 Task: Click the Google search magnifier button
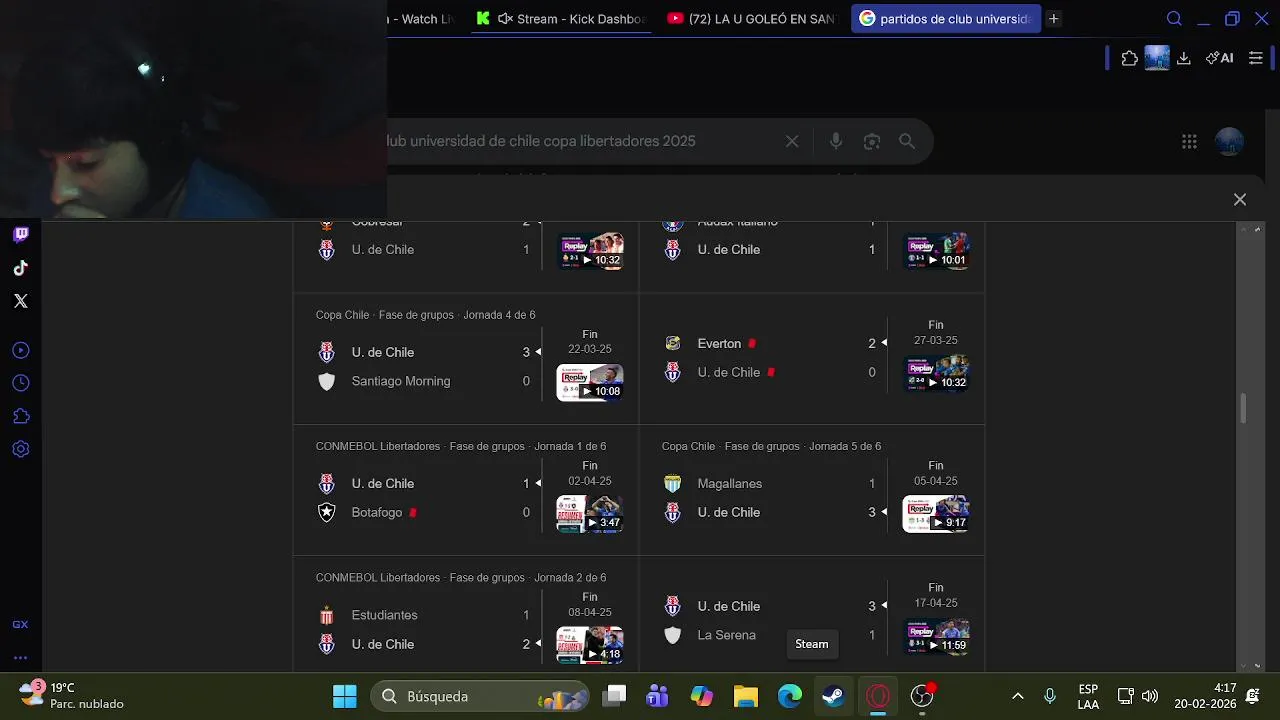907,141
